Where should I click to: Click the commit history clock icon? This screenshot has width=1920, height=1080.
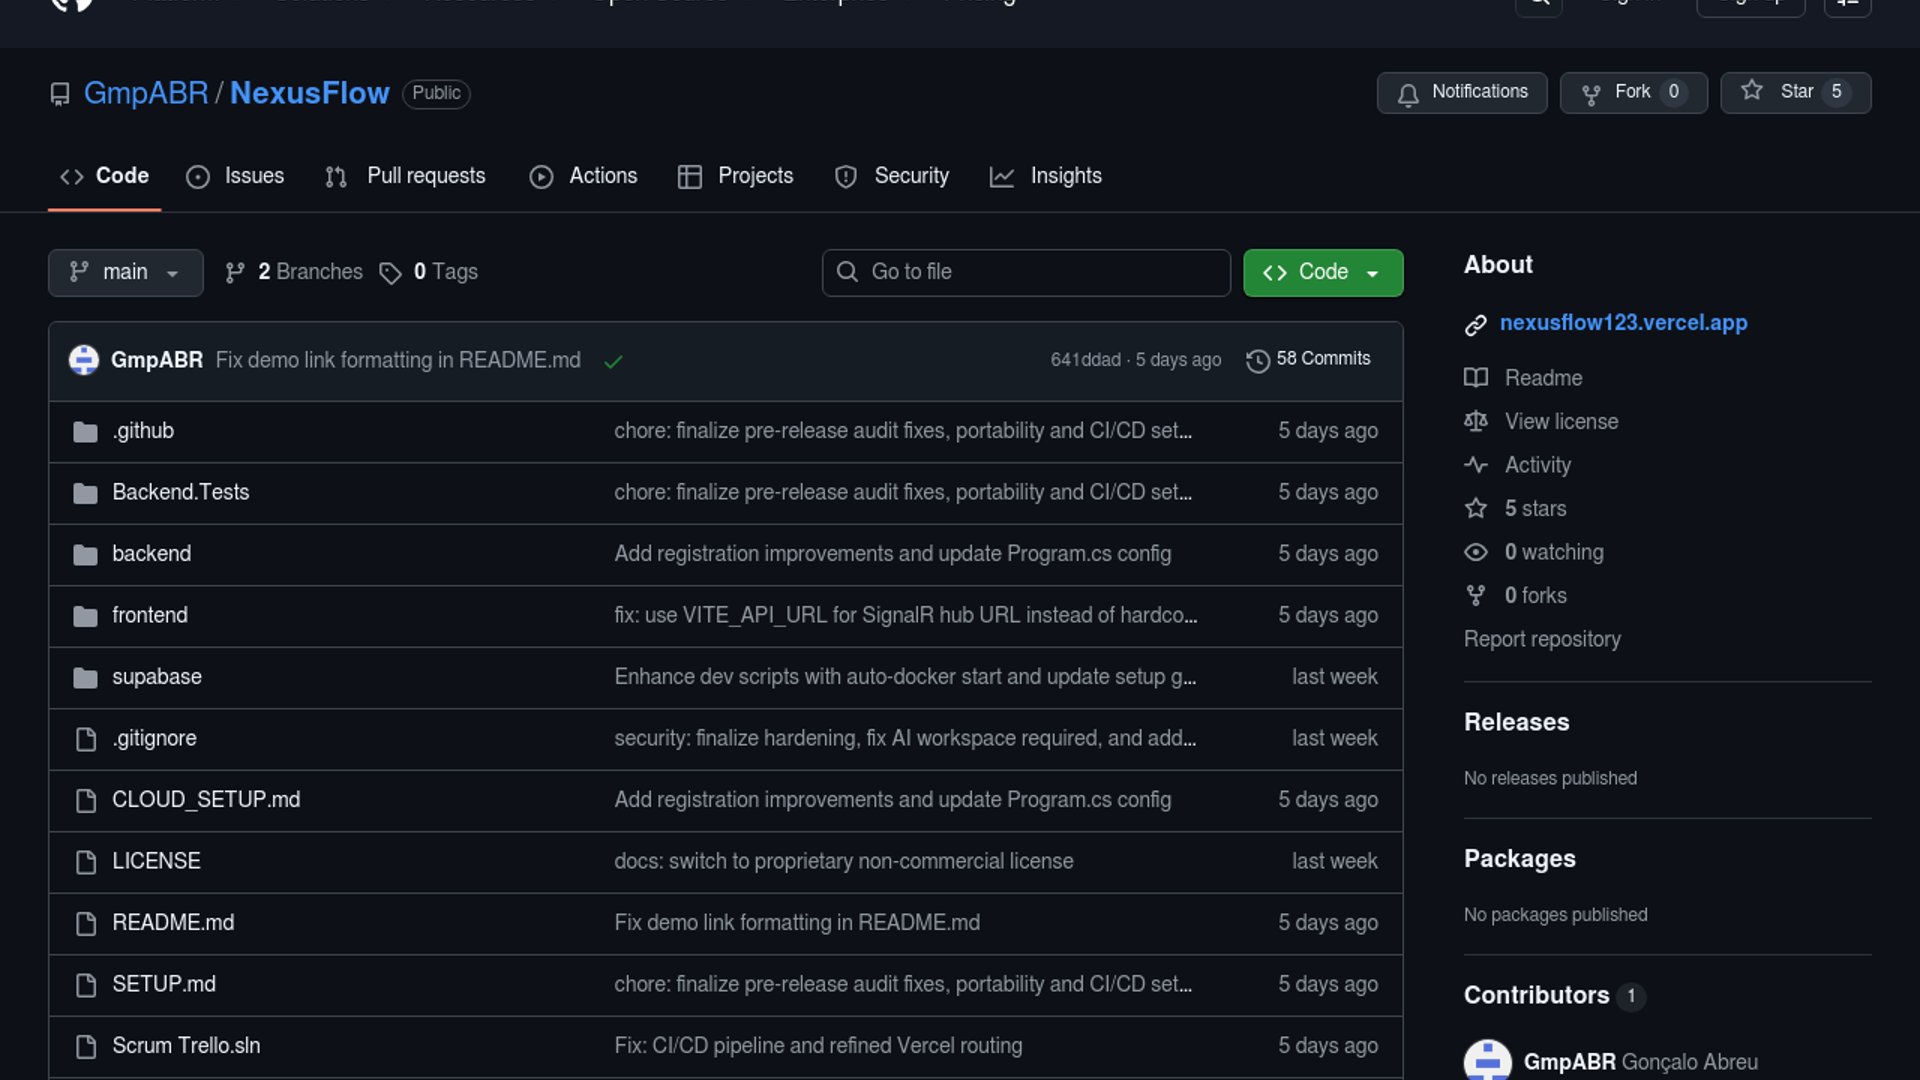coord(1257,360)
